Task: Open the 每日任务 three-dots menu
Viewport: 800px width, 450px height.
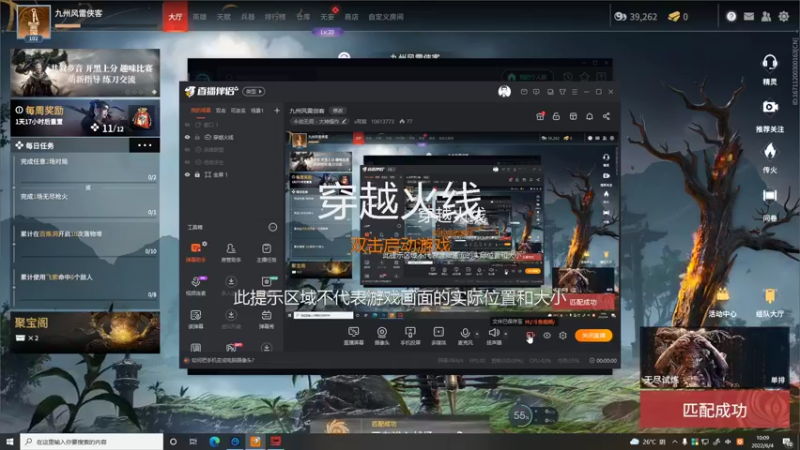Action: coord(144,145)
